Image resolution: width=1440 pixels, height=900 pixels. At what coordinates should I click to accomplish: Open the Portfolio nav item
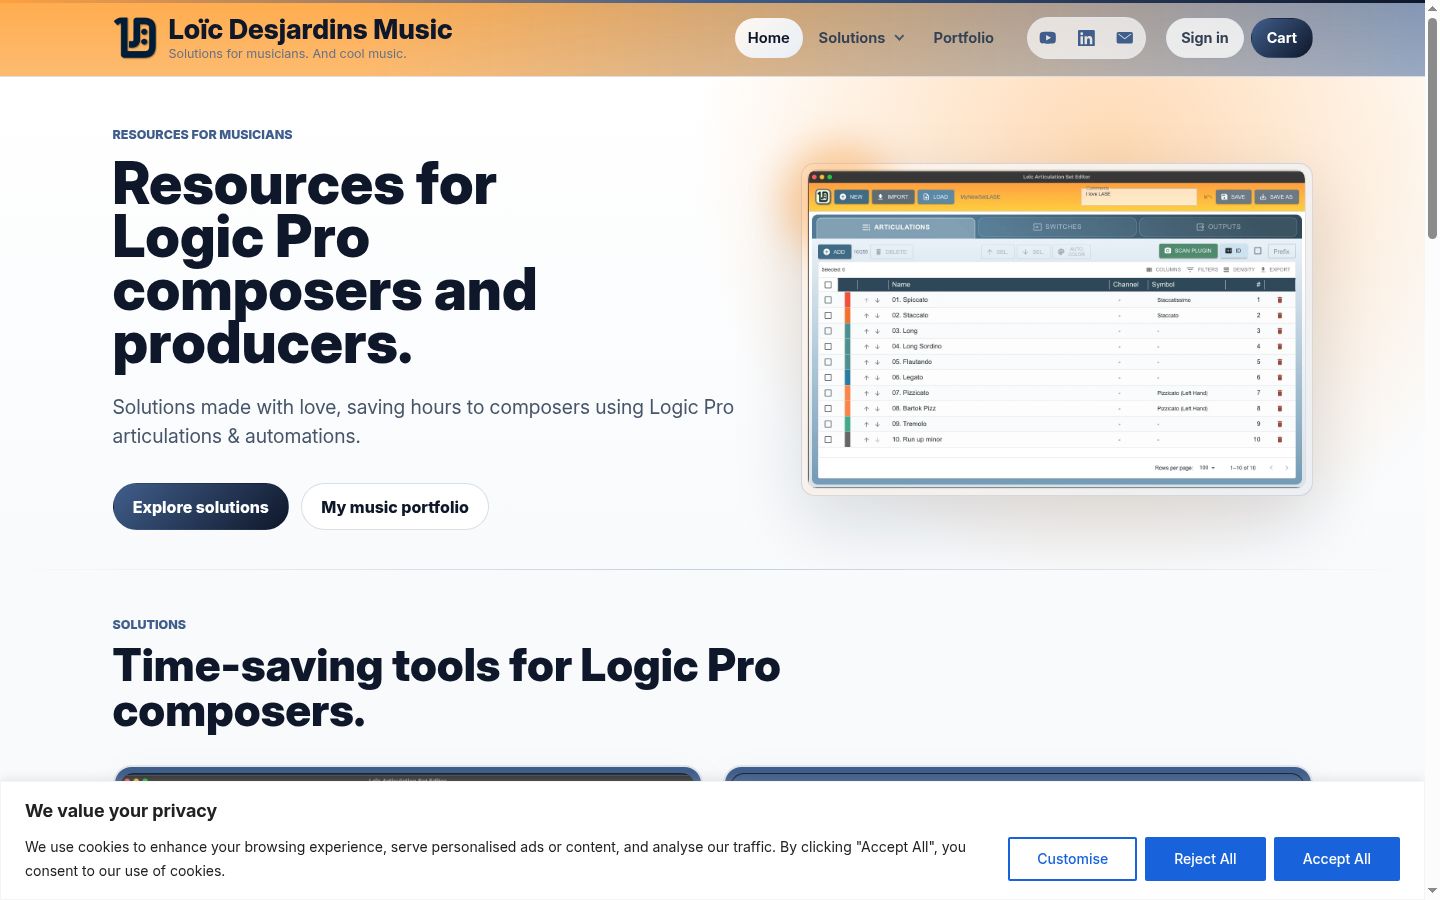[x=963, y=38]
